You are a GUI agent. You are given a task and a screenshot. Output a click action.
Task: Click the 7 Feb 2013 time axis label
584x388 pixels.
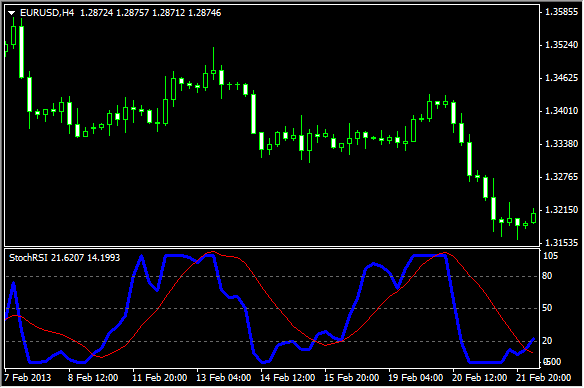pyautogui.click(x=27, y=378)
